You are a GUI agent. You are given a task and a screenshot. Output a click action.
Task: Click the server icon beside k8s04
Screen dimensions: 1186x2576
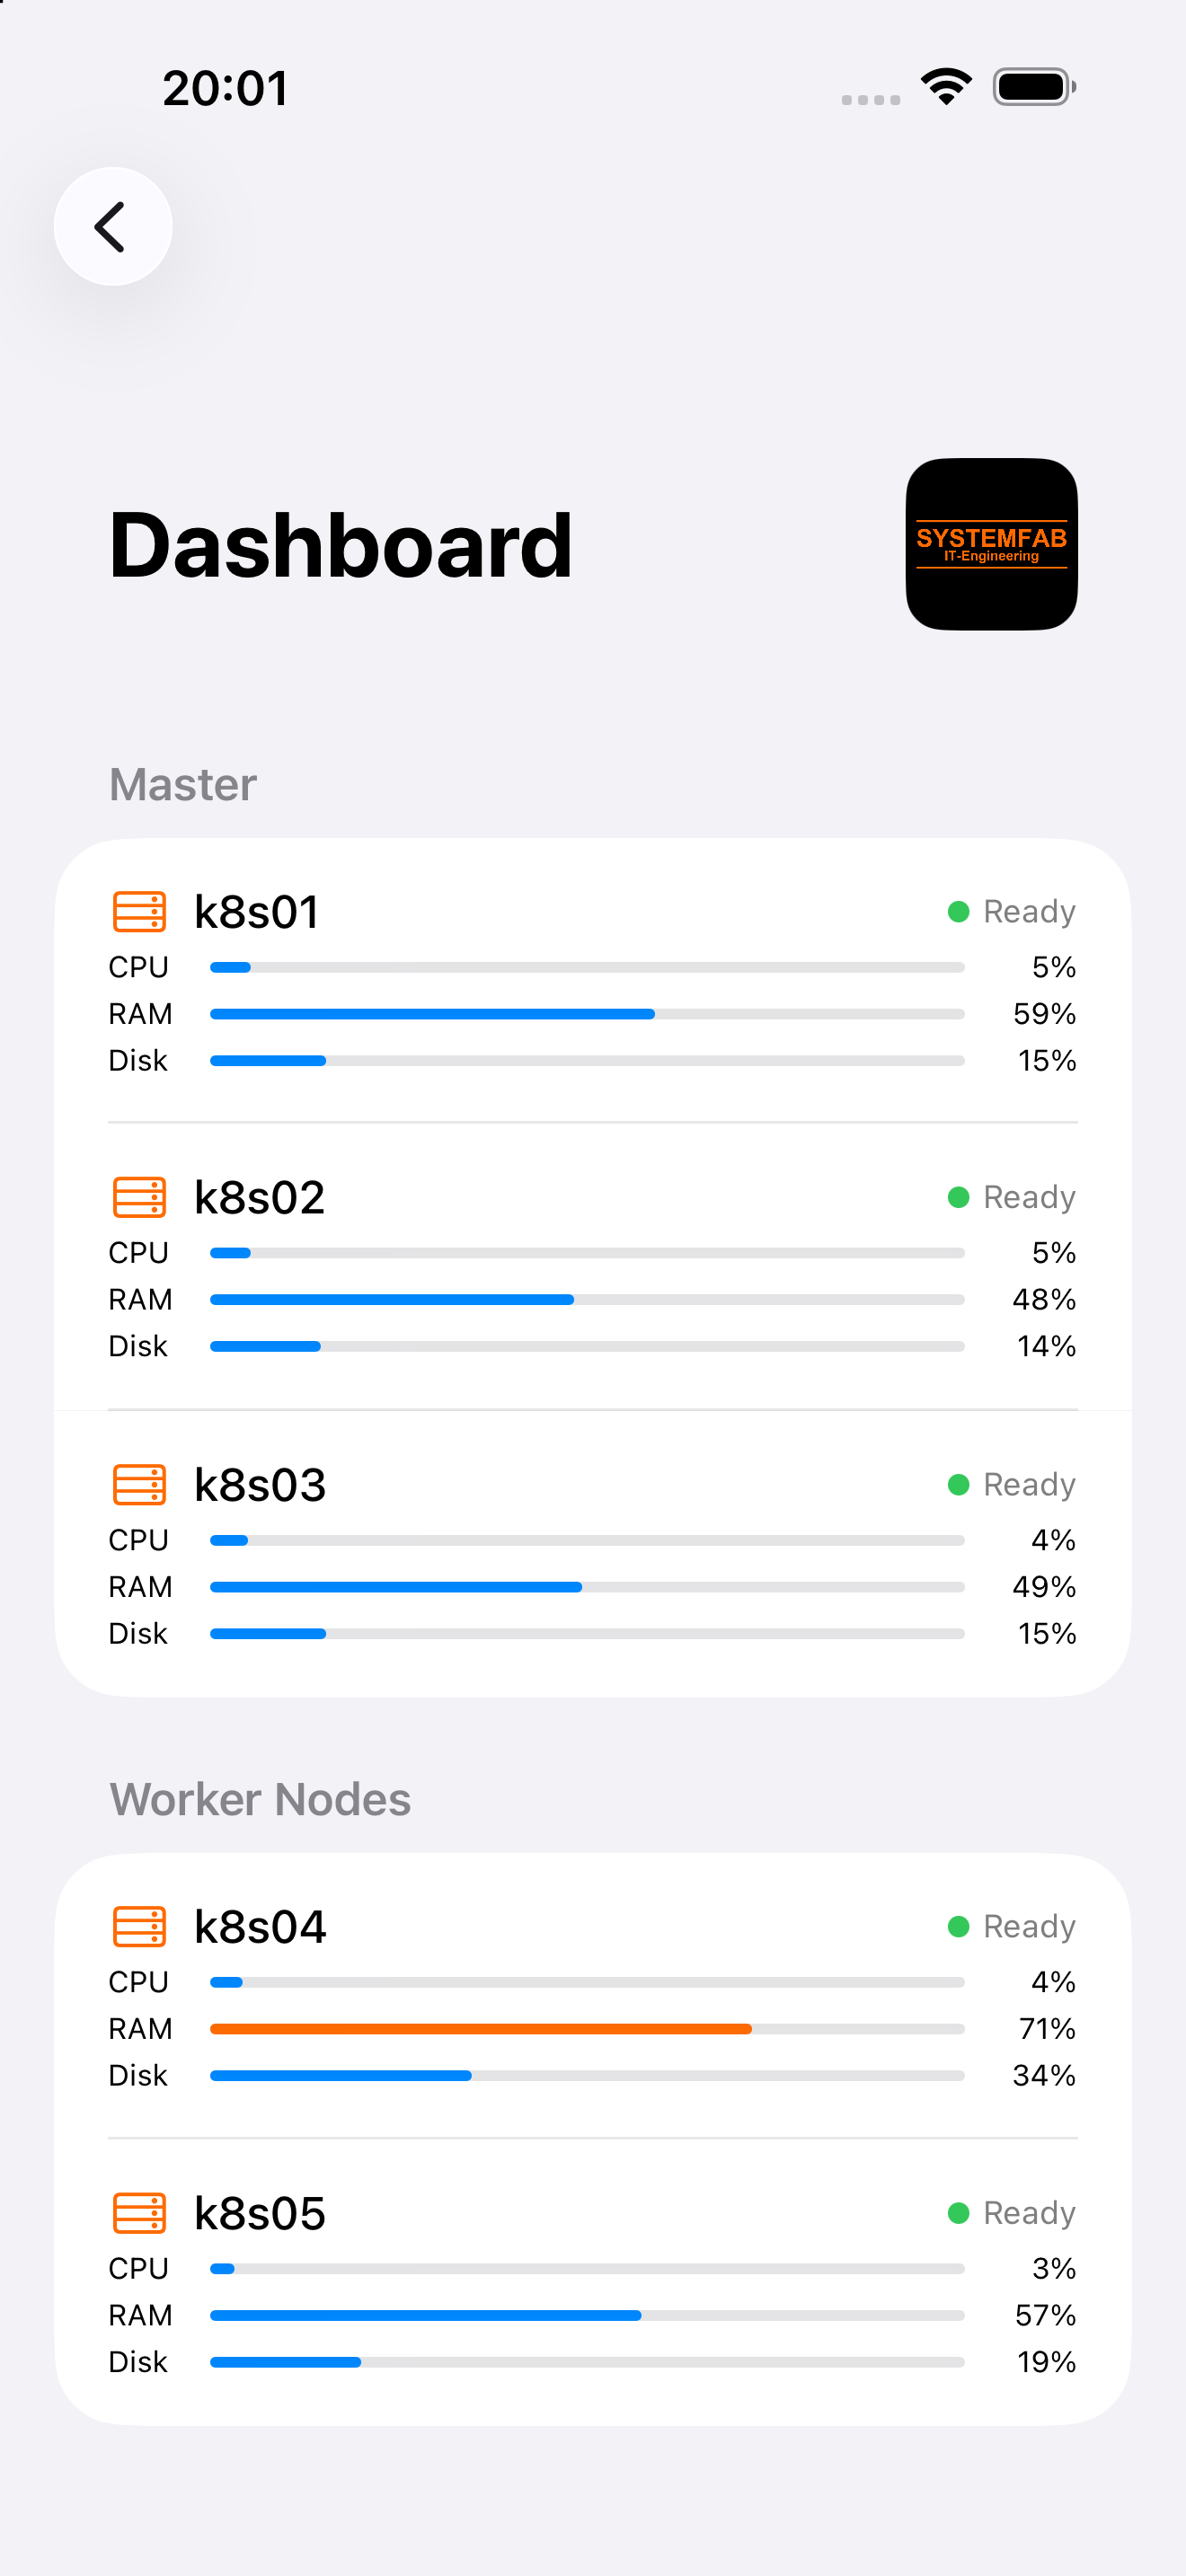pyautogui.click(x=139, y=1926)
